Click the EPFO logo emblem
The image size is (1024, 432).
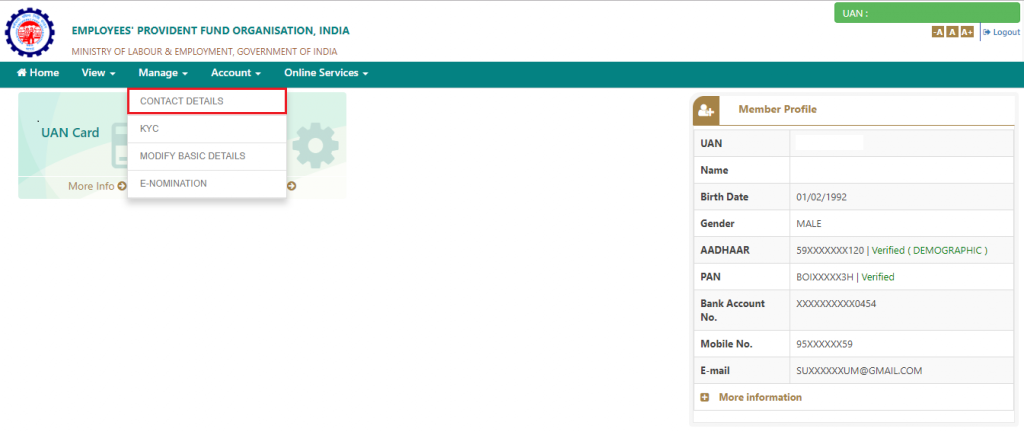30,31
